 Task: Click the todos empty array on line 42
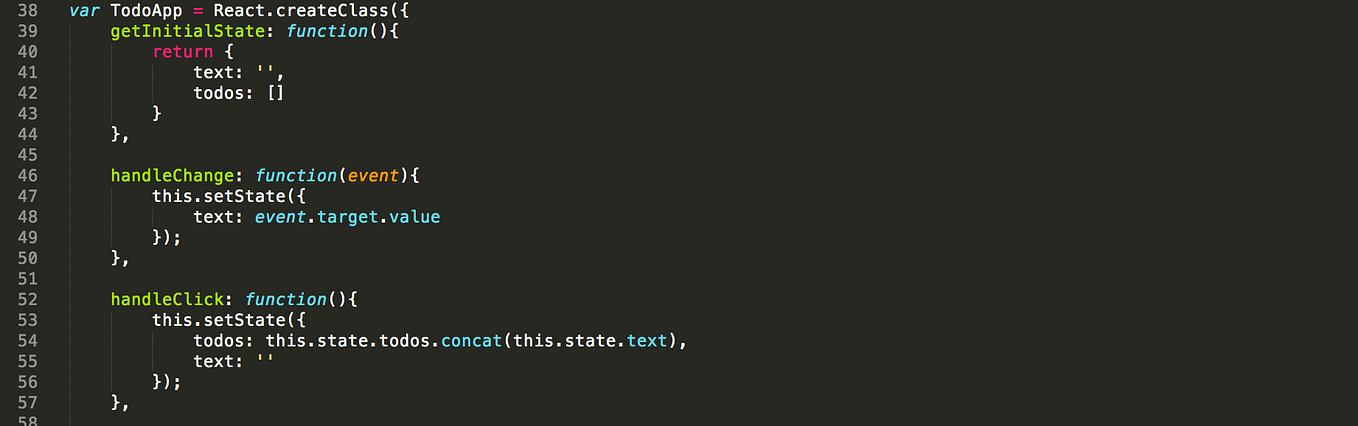point(277,93)
